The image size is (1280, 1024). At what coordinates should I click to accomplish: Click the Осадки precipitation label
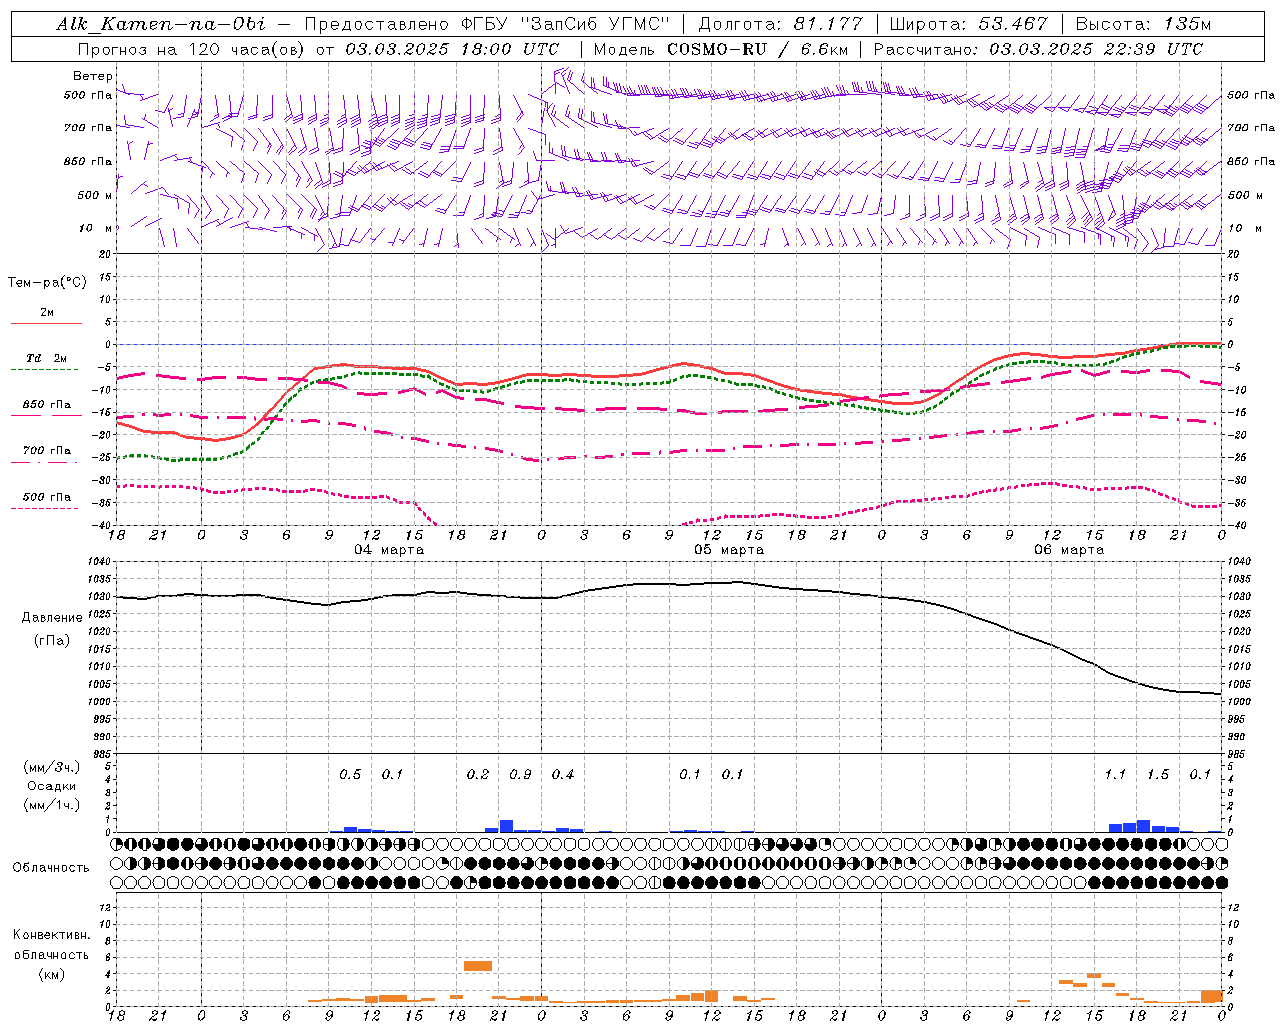coord(52,786)
